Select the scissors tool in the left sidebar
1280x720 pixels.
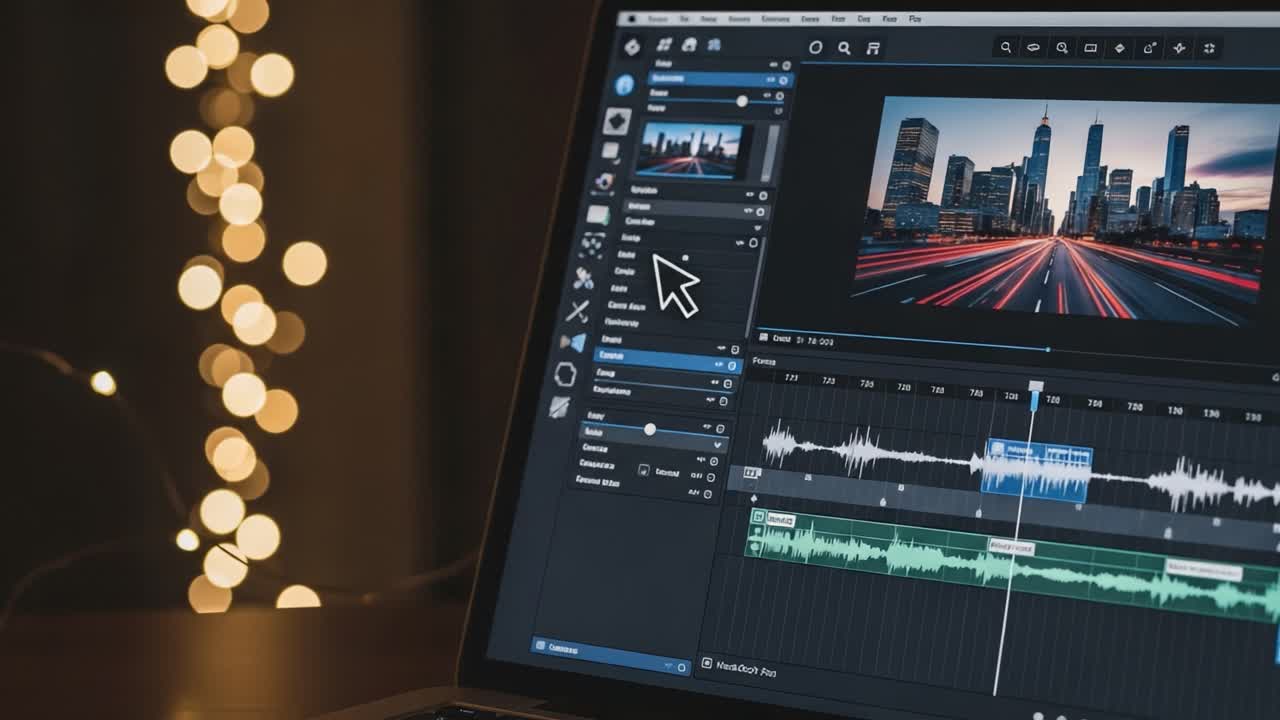tap(578, 309)
